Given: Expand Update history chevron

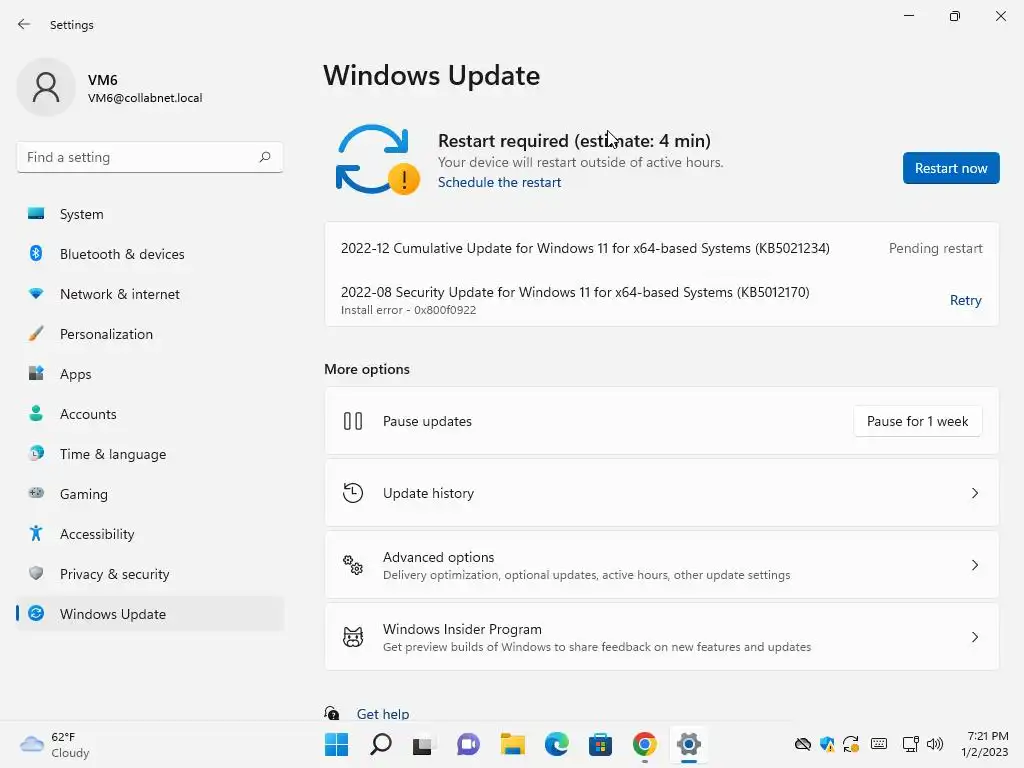Looking at the screenshot, I should tap(974, 493).
